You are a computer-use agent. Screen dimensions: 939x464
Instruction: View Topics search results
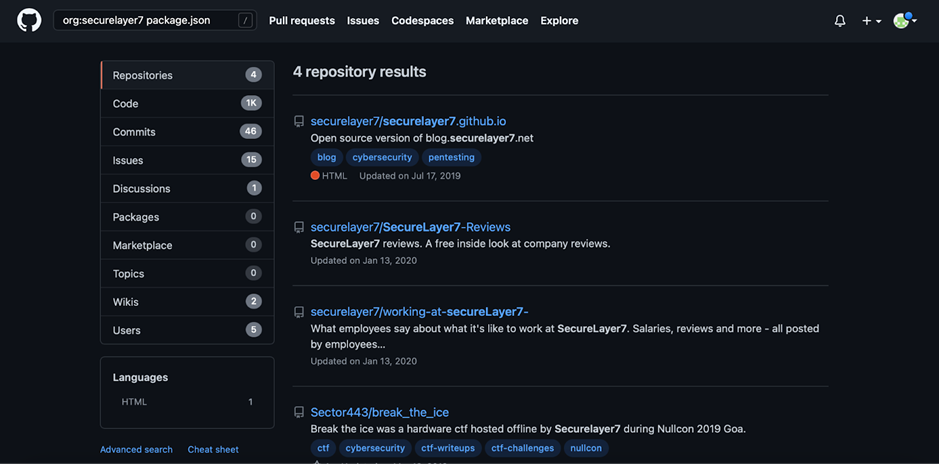pyautogui.click(x=187, y=274)
